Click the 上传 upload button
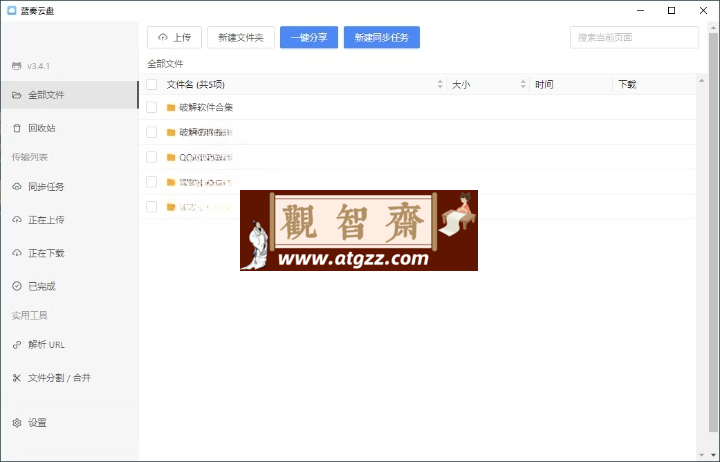 pos(174,37)
